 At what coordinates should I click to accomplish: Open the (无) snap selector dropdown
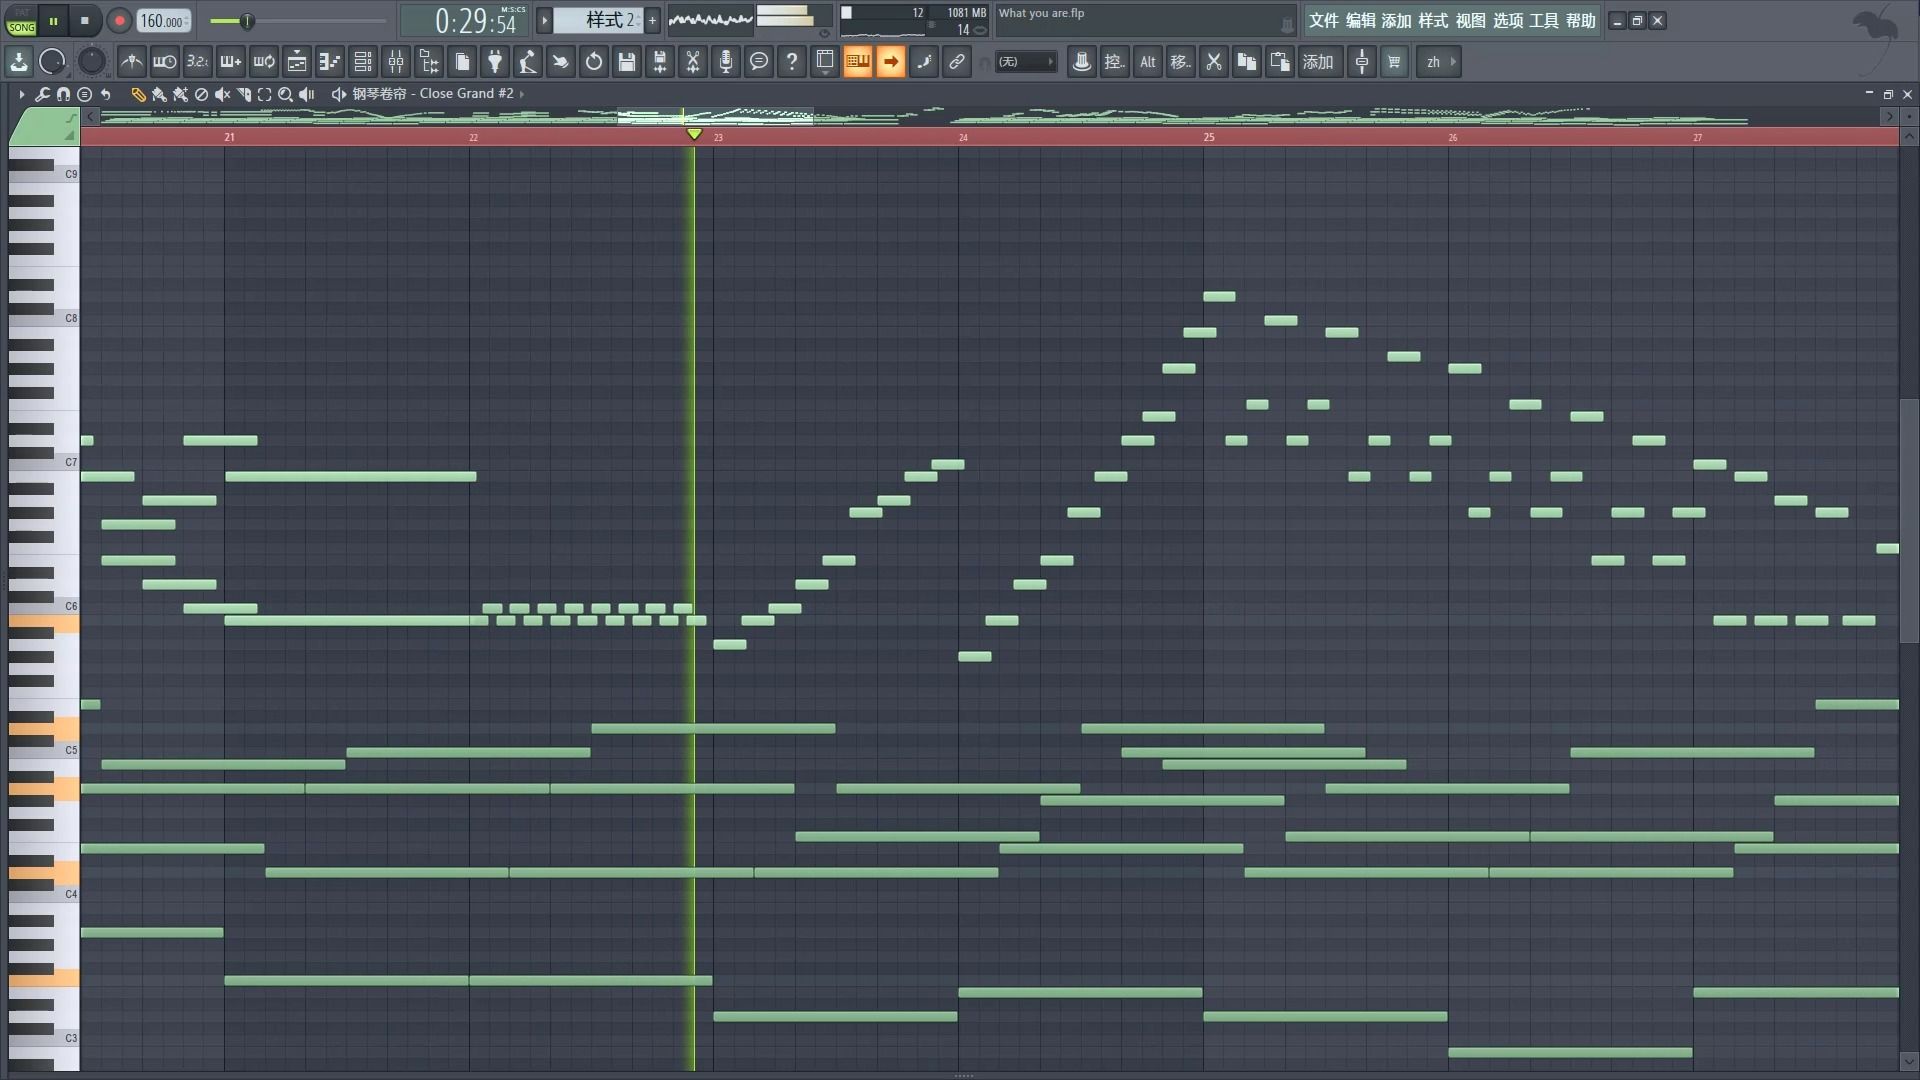[1026, 62]
